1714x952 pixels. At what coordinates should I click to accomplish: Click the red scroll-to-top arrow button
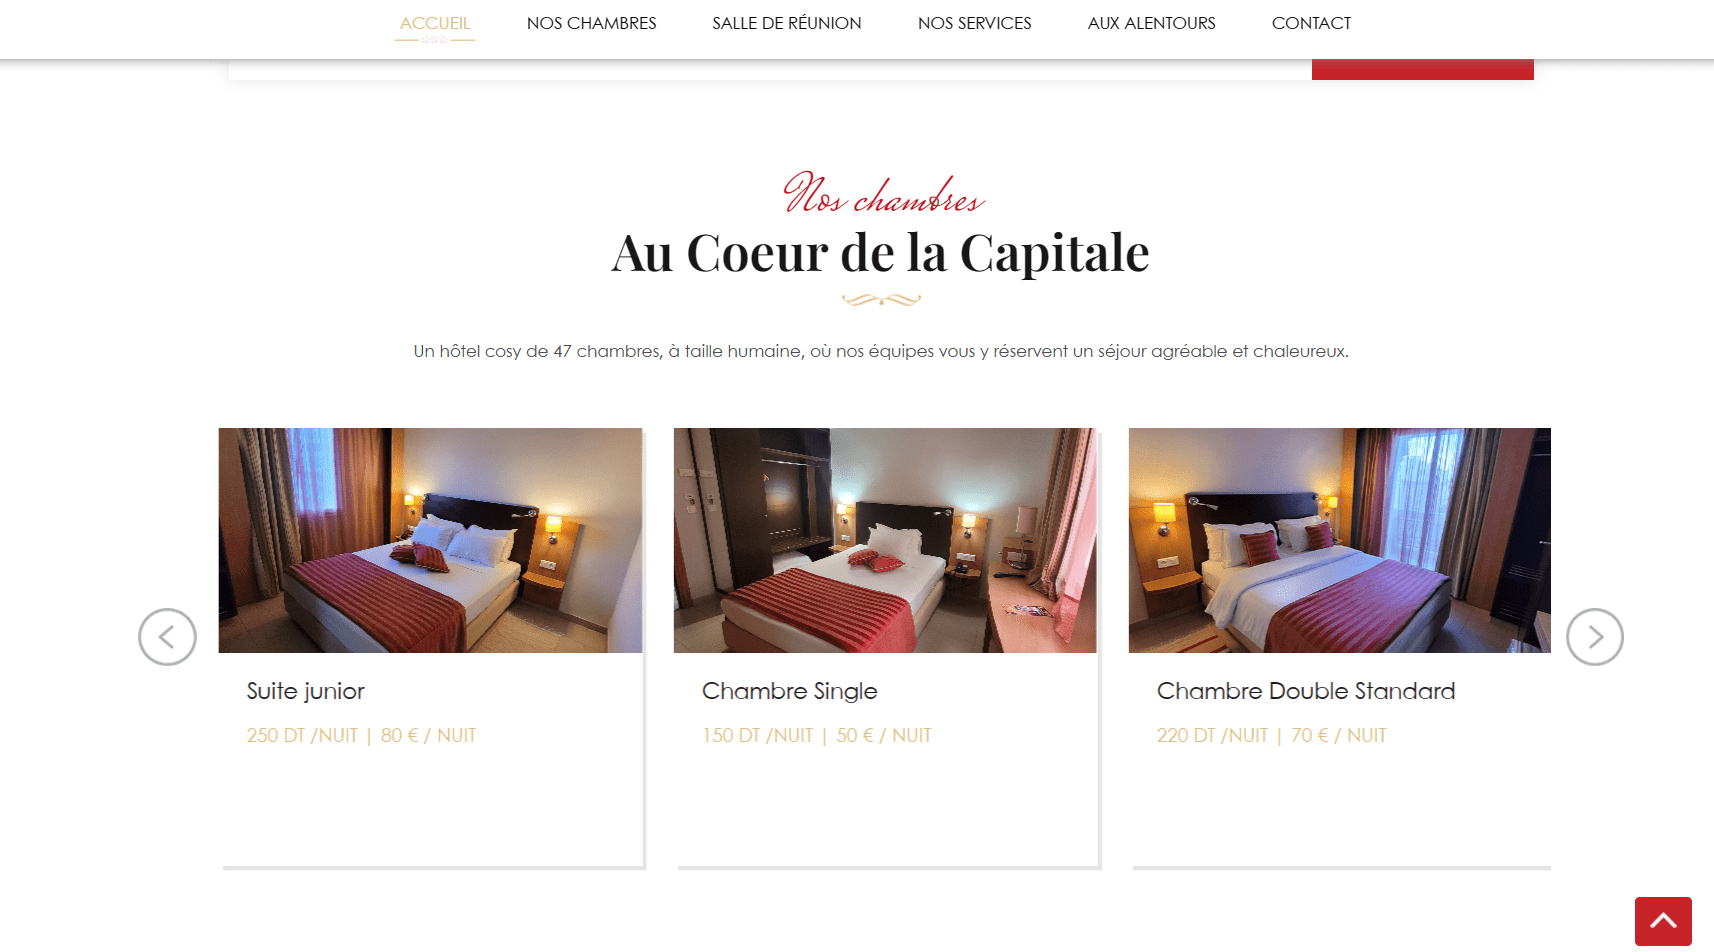coord(1663,921)
